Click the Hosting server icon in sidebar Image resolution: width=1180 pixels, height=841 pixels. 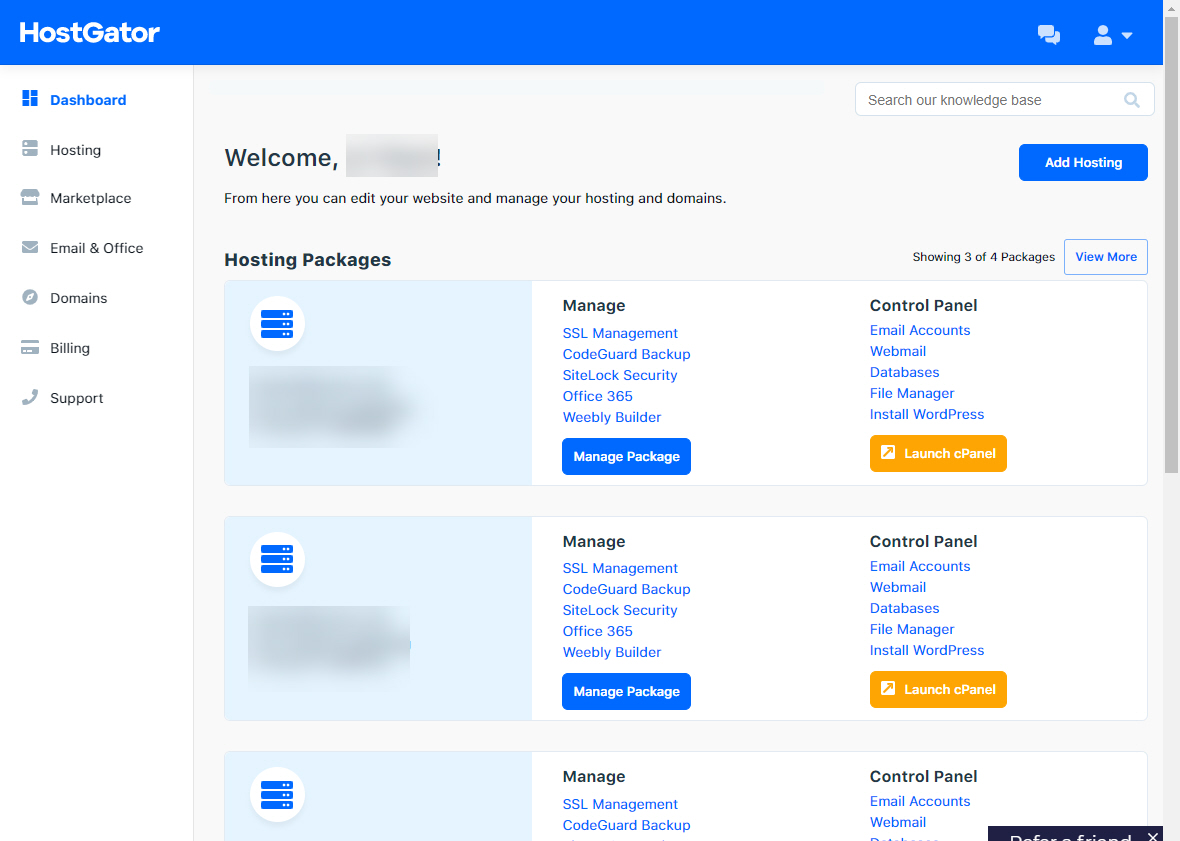pos(30,148)
